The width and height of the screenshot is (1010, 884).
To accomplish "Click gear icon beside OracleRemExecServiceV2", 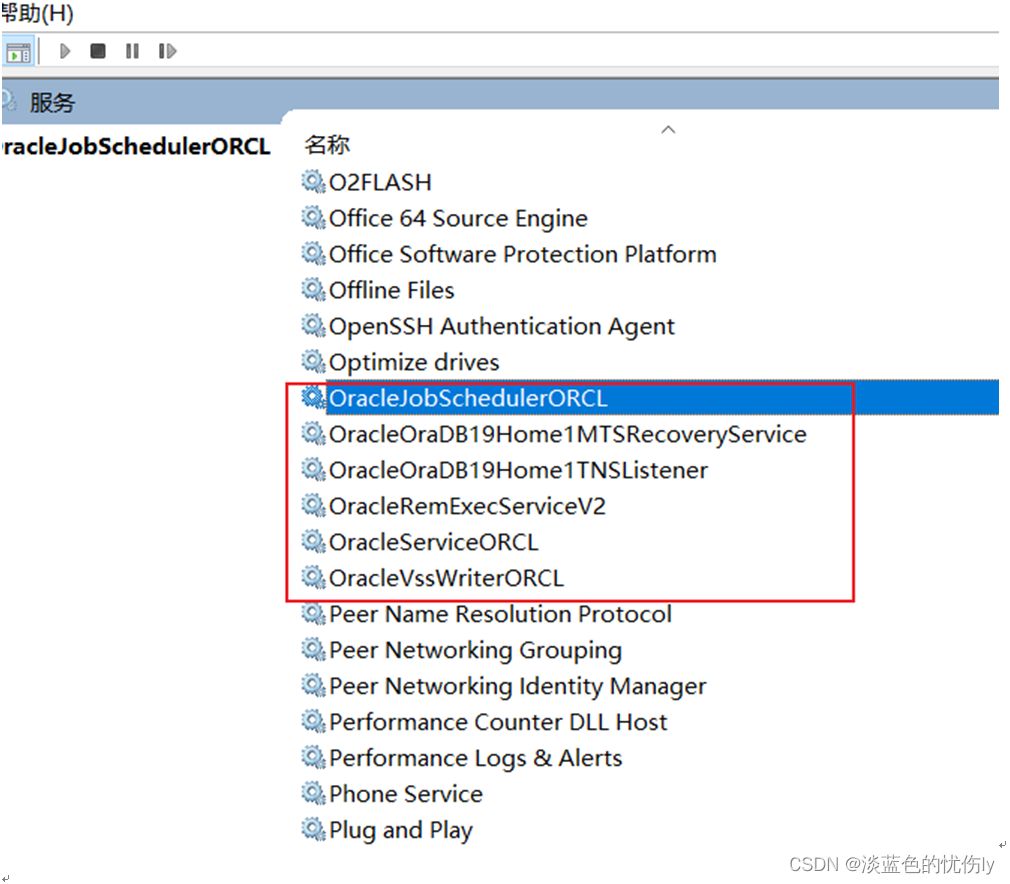I will 314,506.
